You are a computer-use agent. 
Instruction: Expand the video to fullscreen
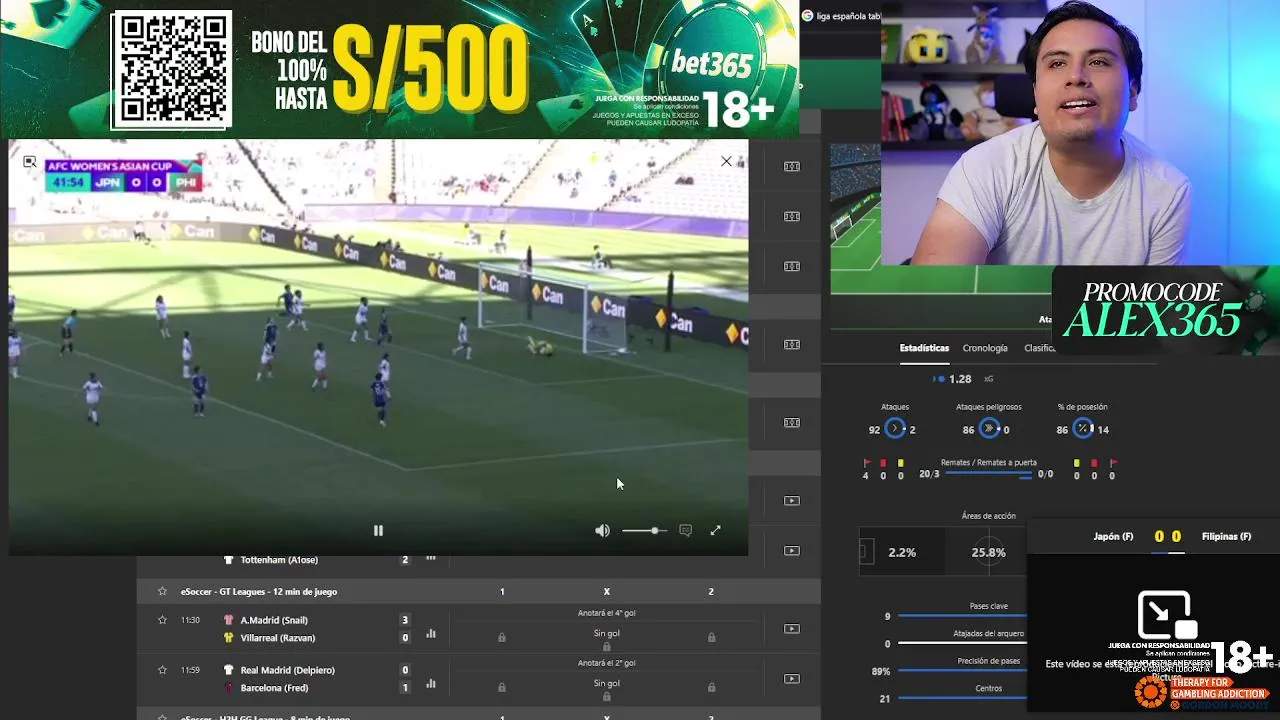[x=715, y=531]
